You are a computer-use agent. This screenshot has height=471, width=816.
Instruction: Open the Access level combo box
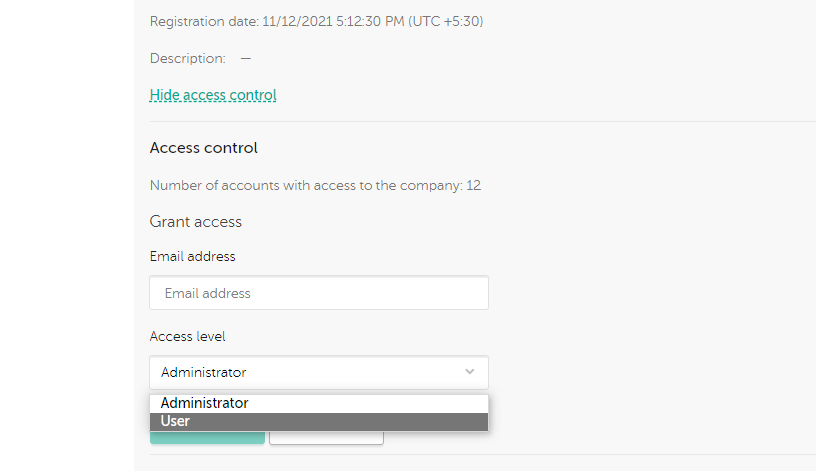point(318,372)
